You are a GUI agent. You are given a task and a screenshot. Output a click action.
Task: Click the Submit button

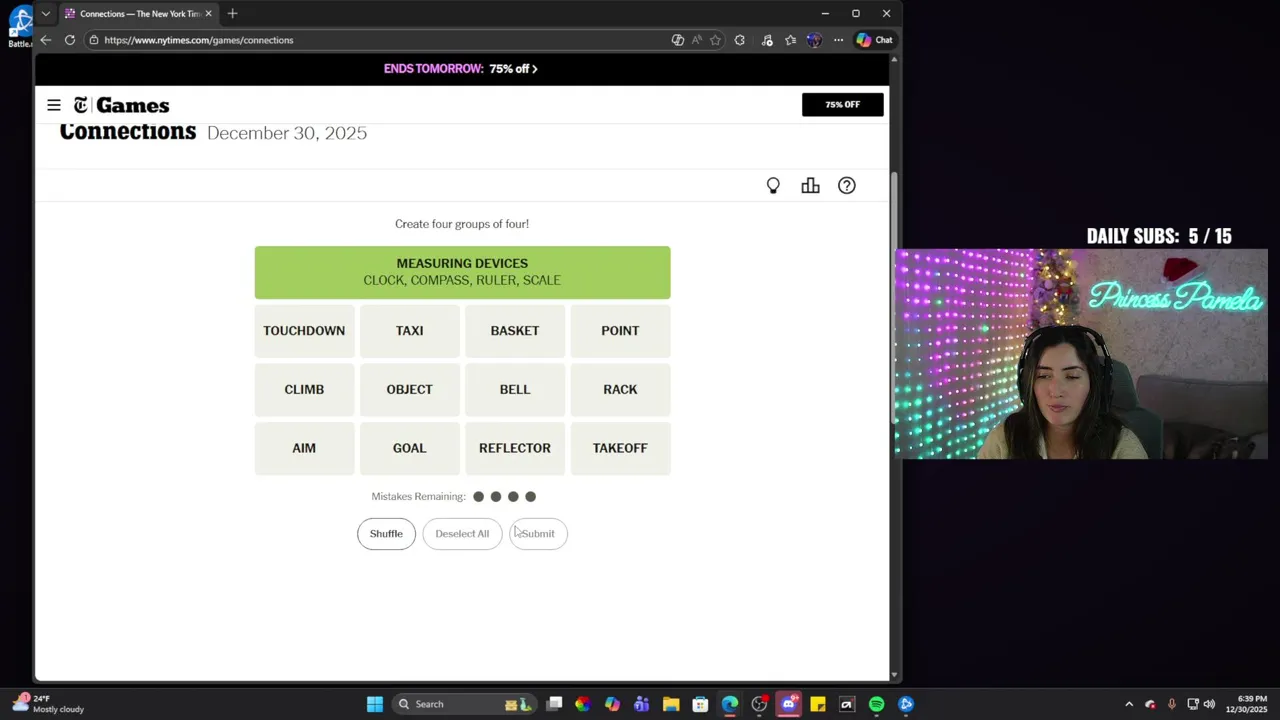(x=538, y=534)
